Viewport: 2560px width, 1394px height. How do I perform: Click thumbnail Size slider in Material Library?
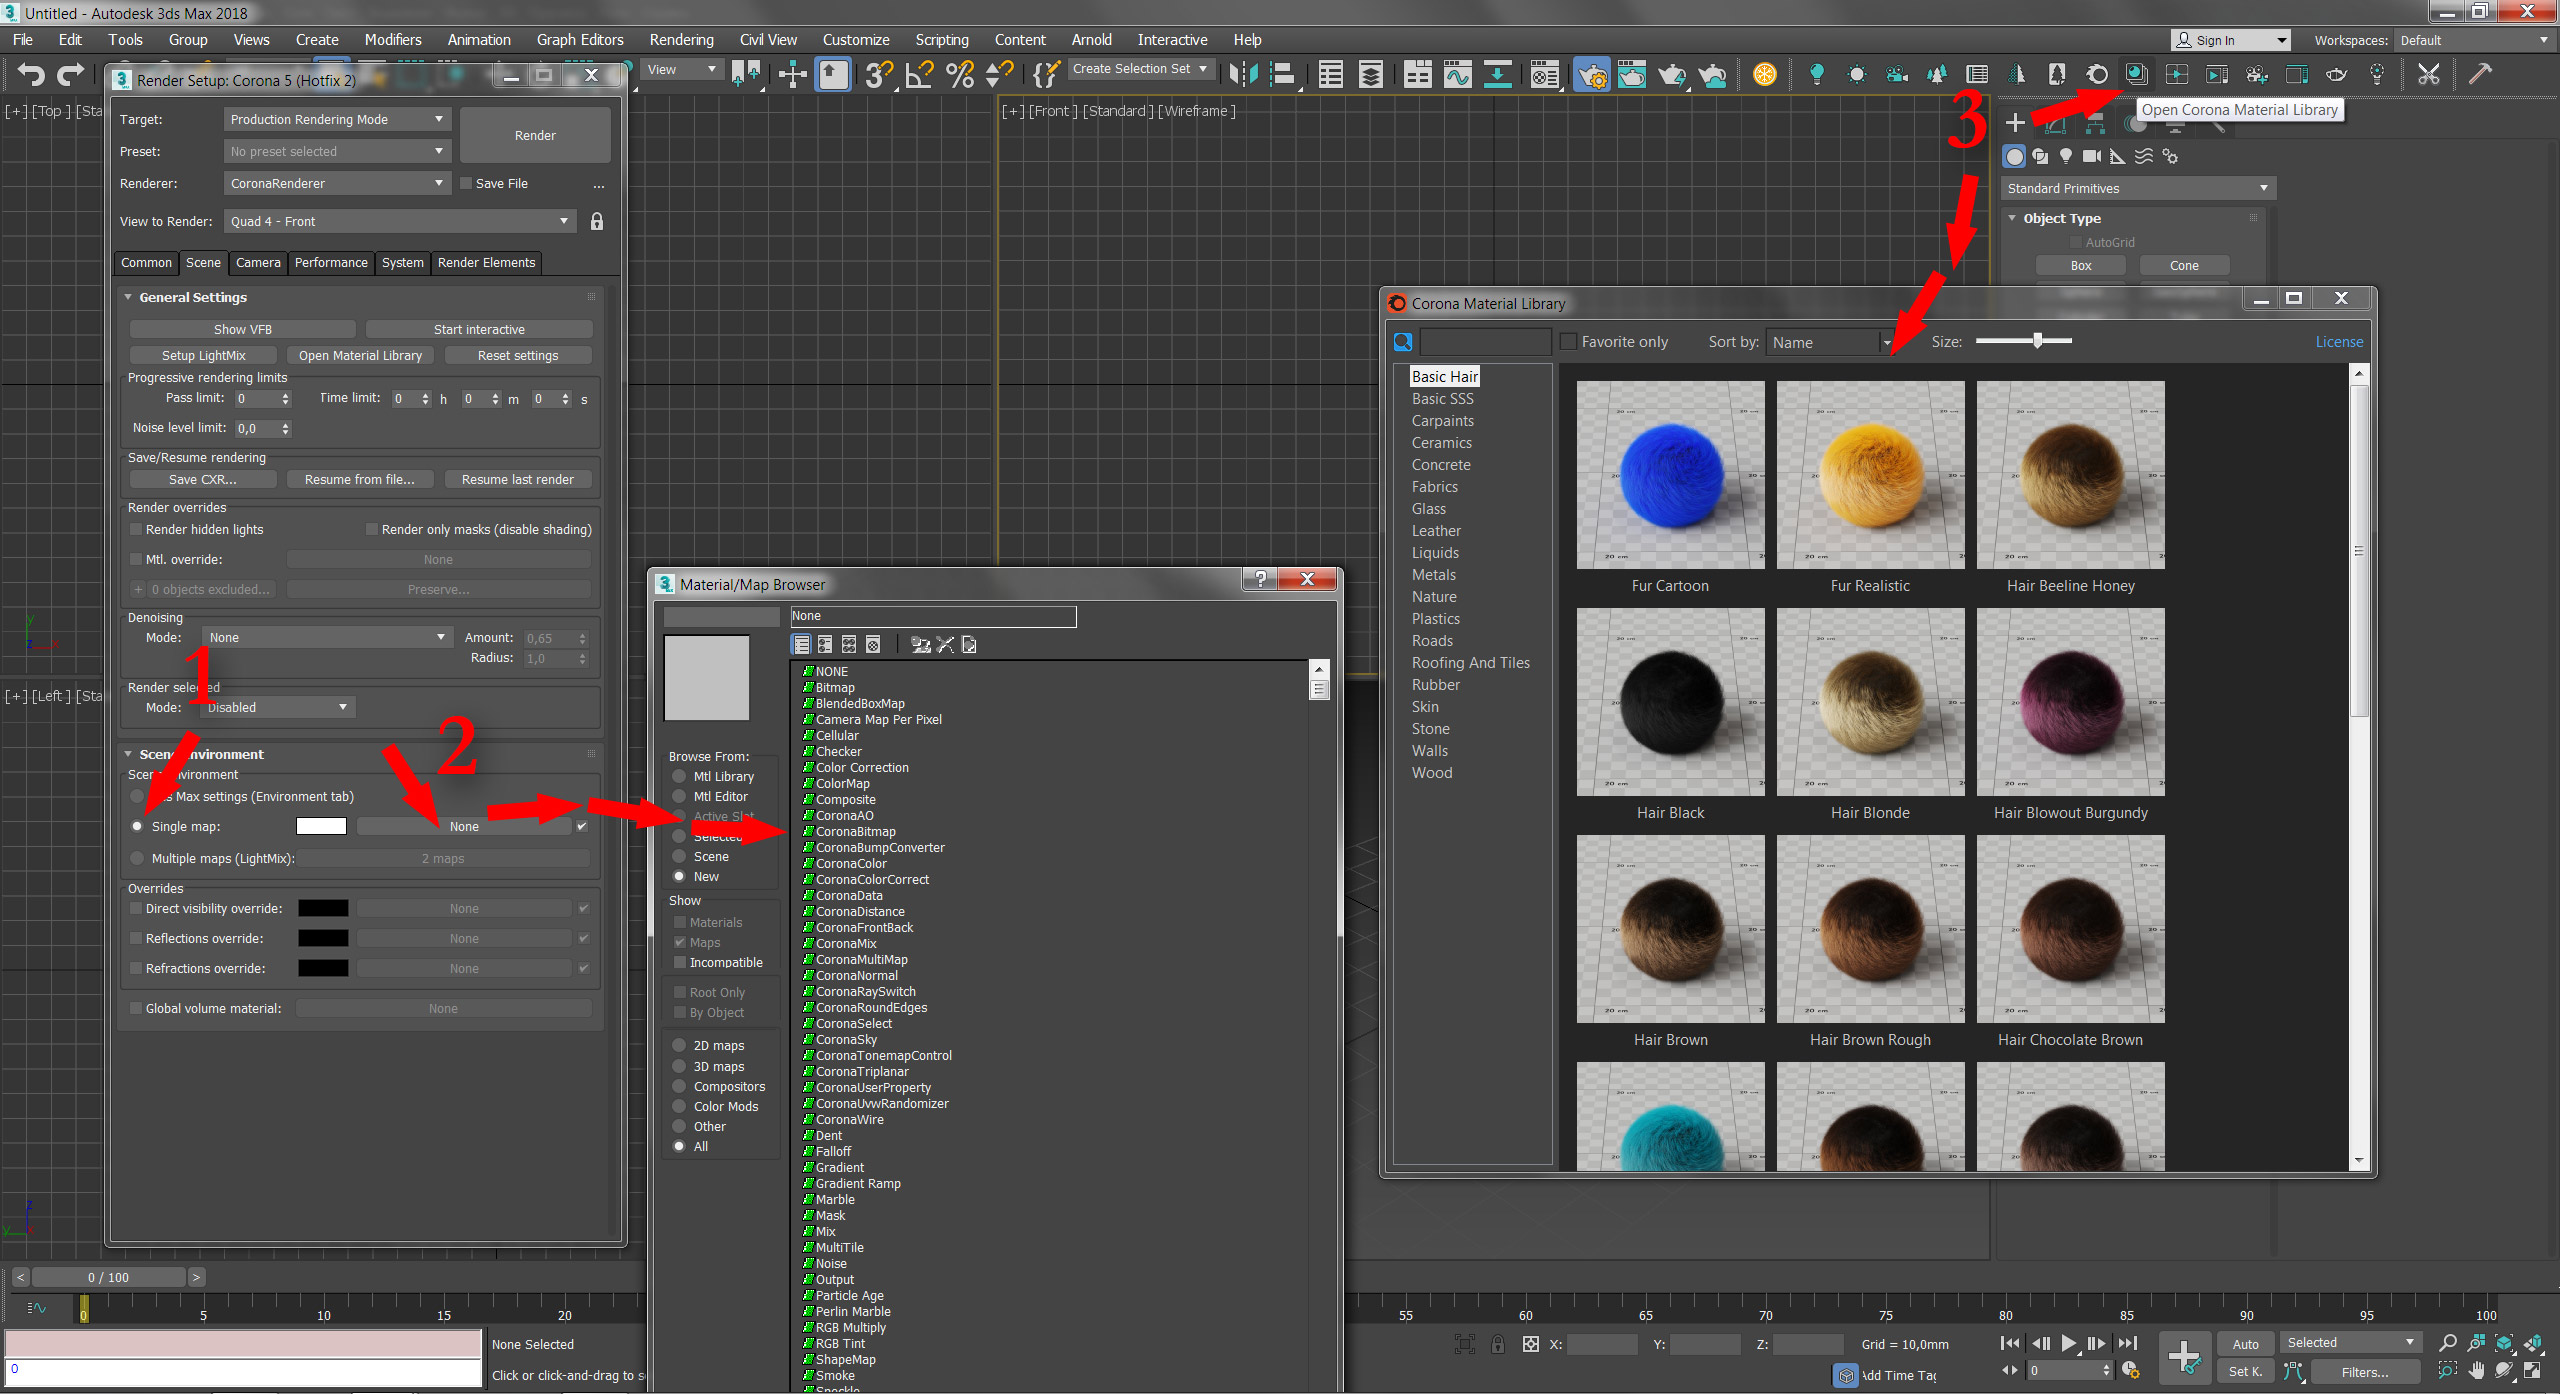coord(2024,341)
